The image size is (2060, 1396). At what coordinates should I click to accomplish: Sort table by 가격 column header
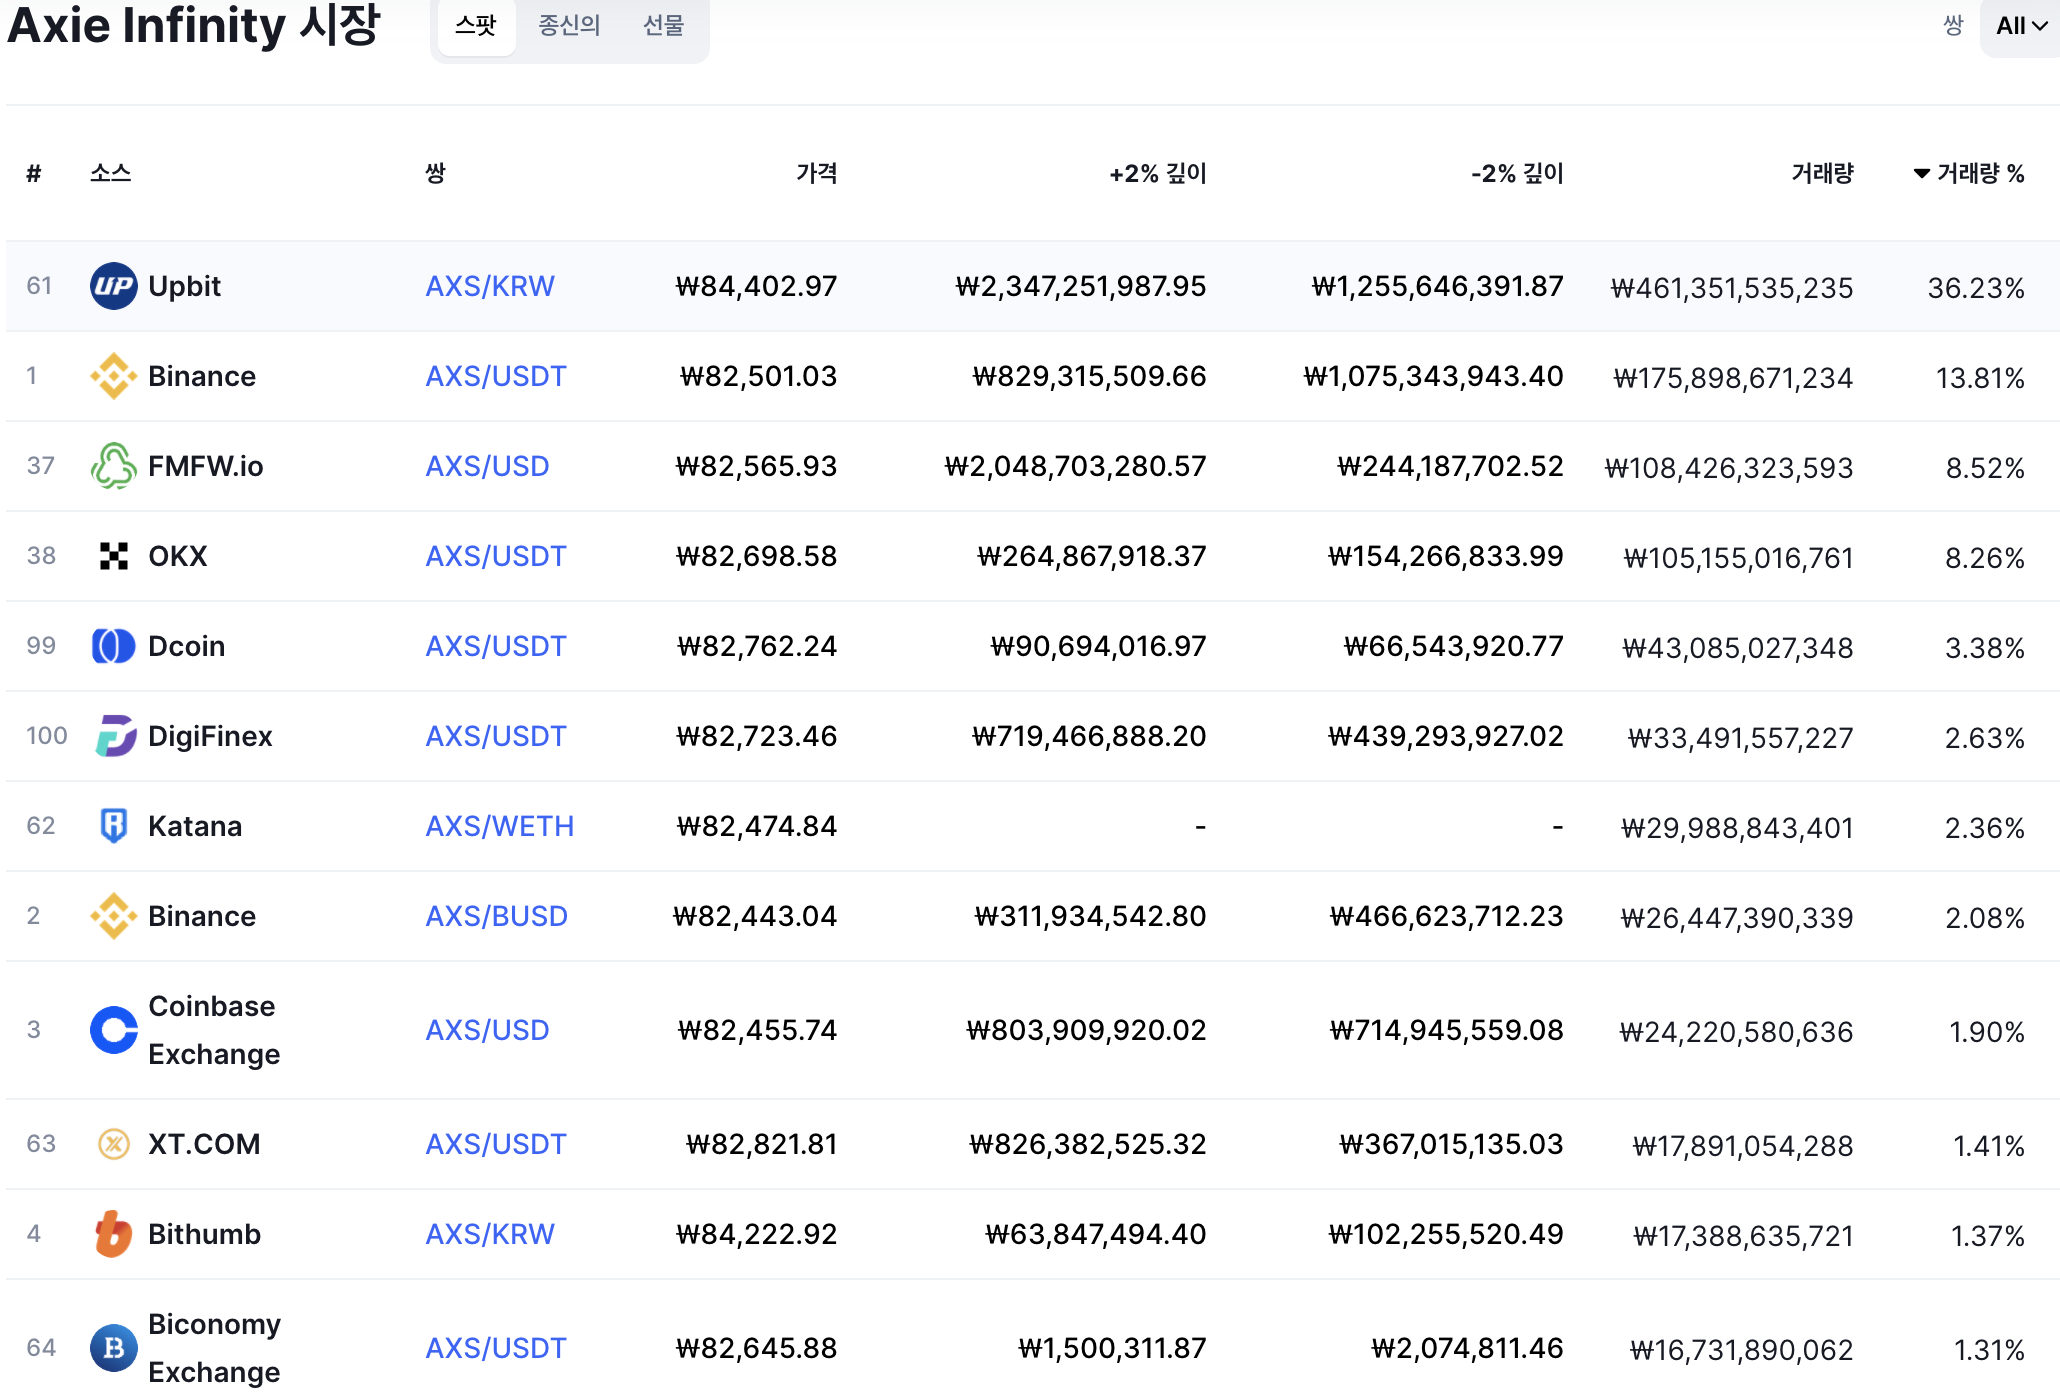coord(816,174)
